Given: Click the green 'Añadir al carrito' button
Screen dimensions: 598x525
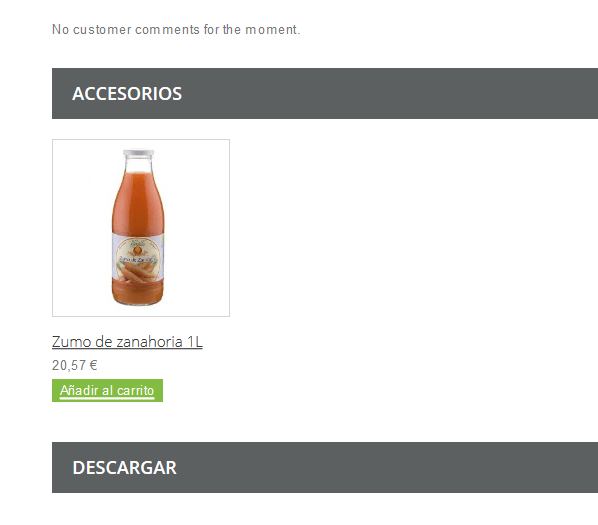Looking at the screenshot, I should 107,390.
